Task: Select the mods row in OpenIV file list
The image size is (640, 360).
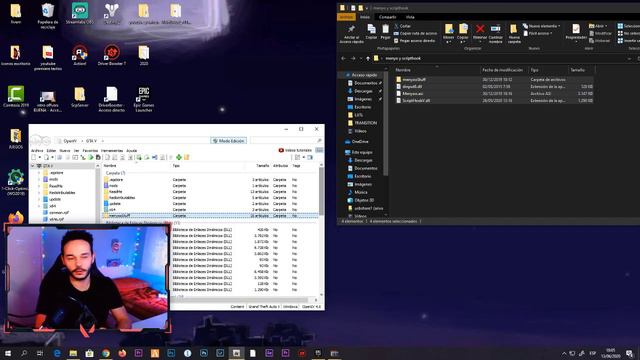Action: coord(210,186)
